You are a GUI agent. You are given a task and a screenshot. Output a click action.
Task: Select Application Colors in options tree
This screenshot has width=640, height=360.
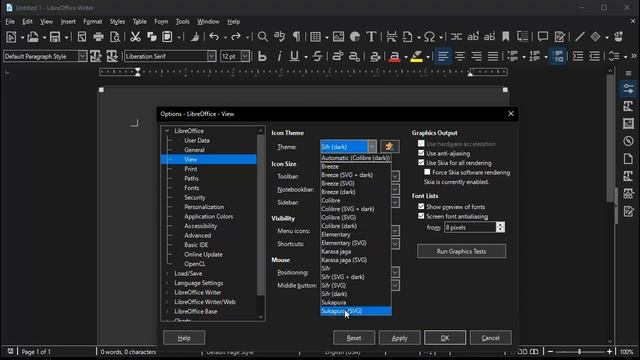(x=209, y=216)
